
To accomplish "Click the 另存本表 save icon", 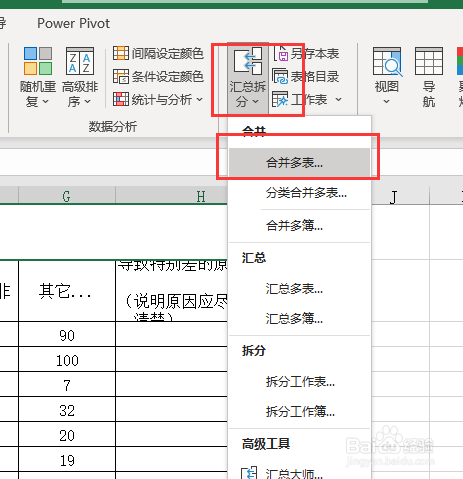I will click(x=281, y=53).
